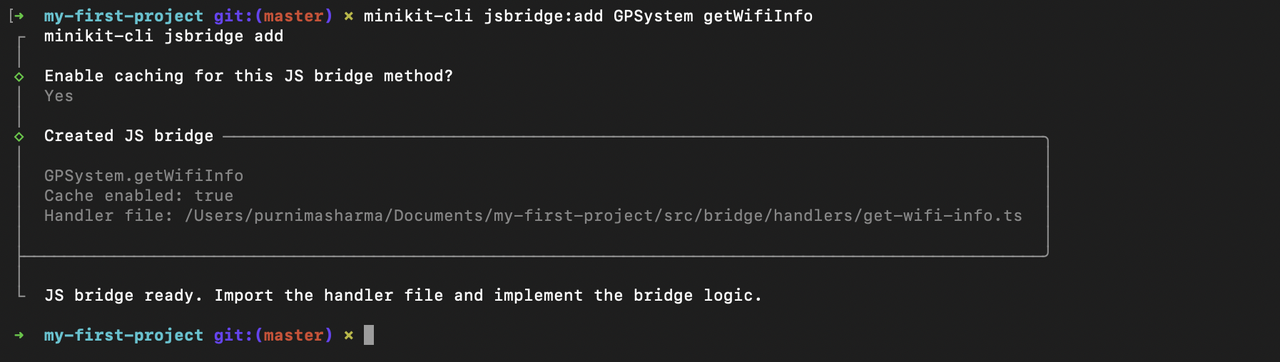
Task: Click the gray block cursor at the prompt
Action: (369, 335)
